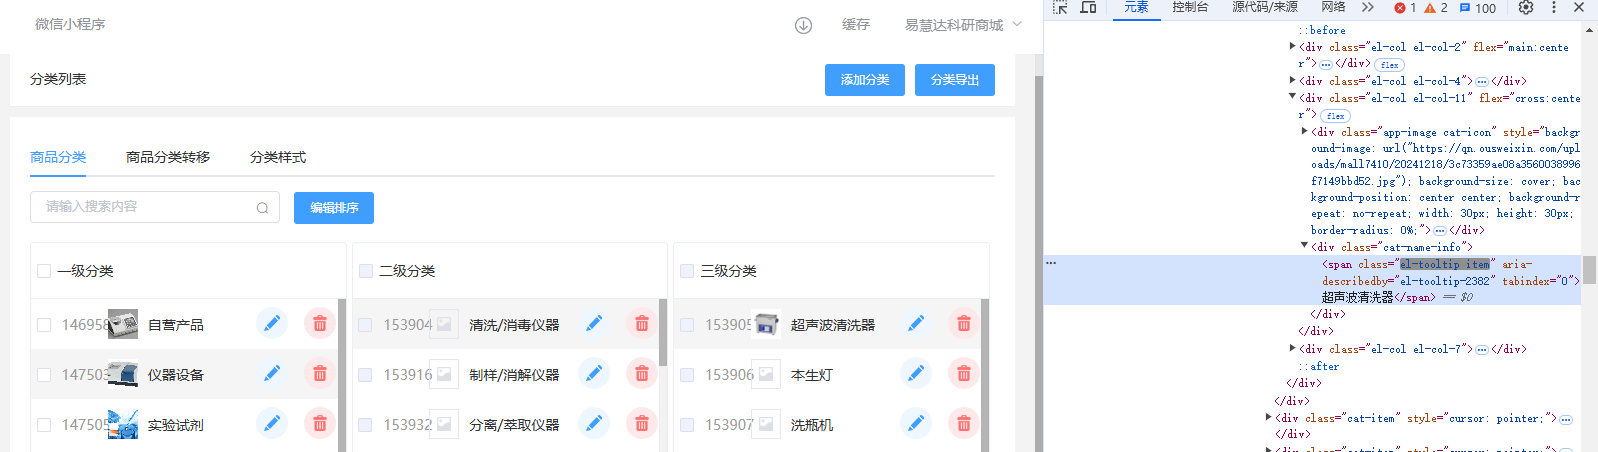The image size is (1598, 452).
Task: Edit the 实验试剂 category
Action: point(272,423)
